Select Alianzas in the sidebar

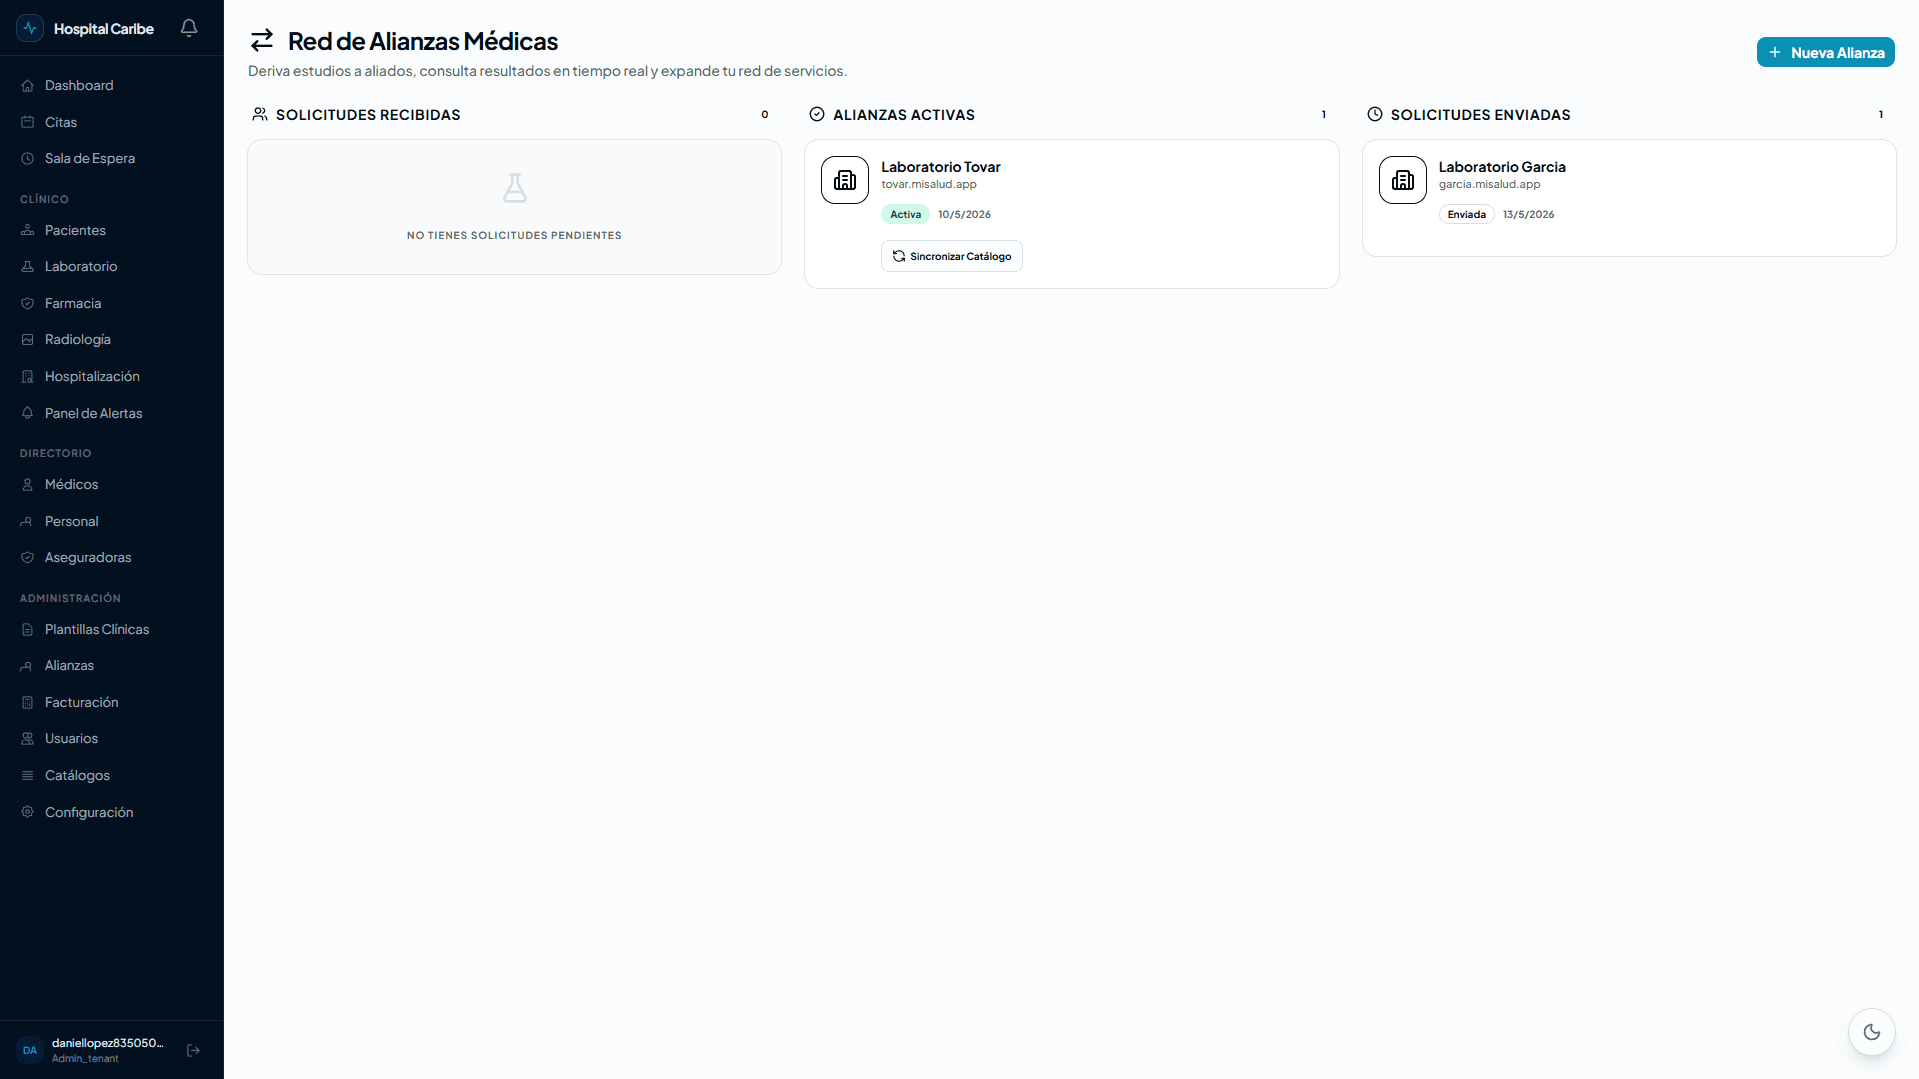[x=112, y=666]
